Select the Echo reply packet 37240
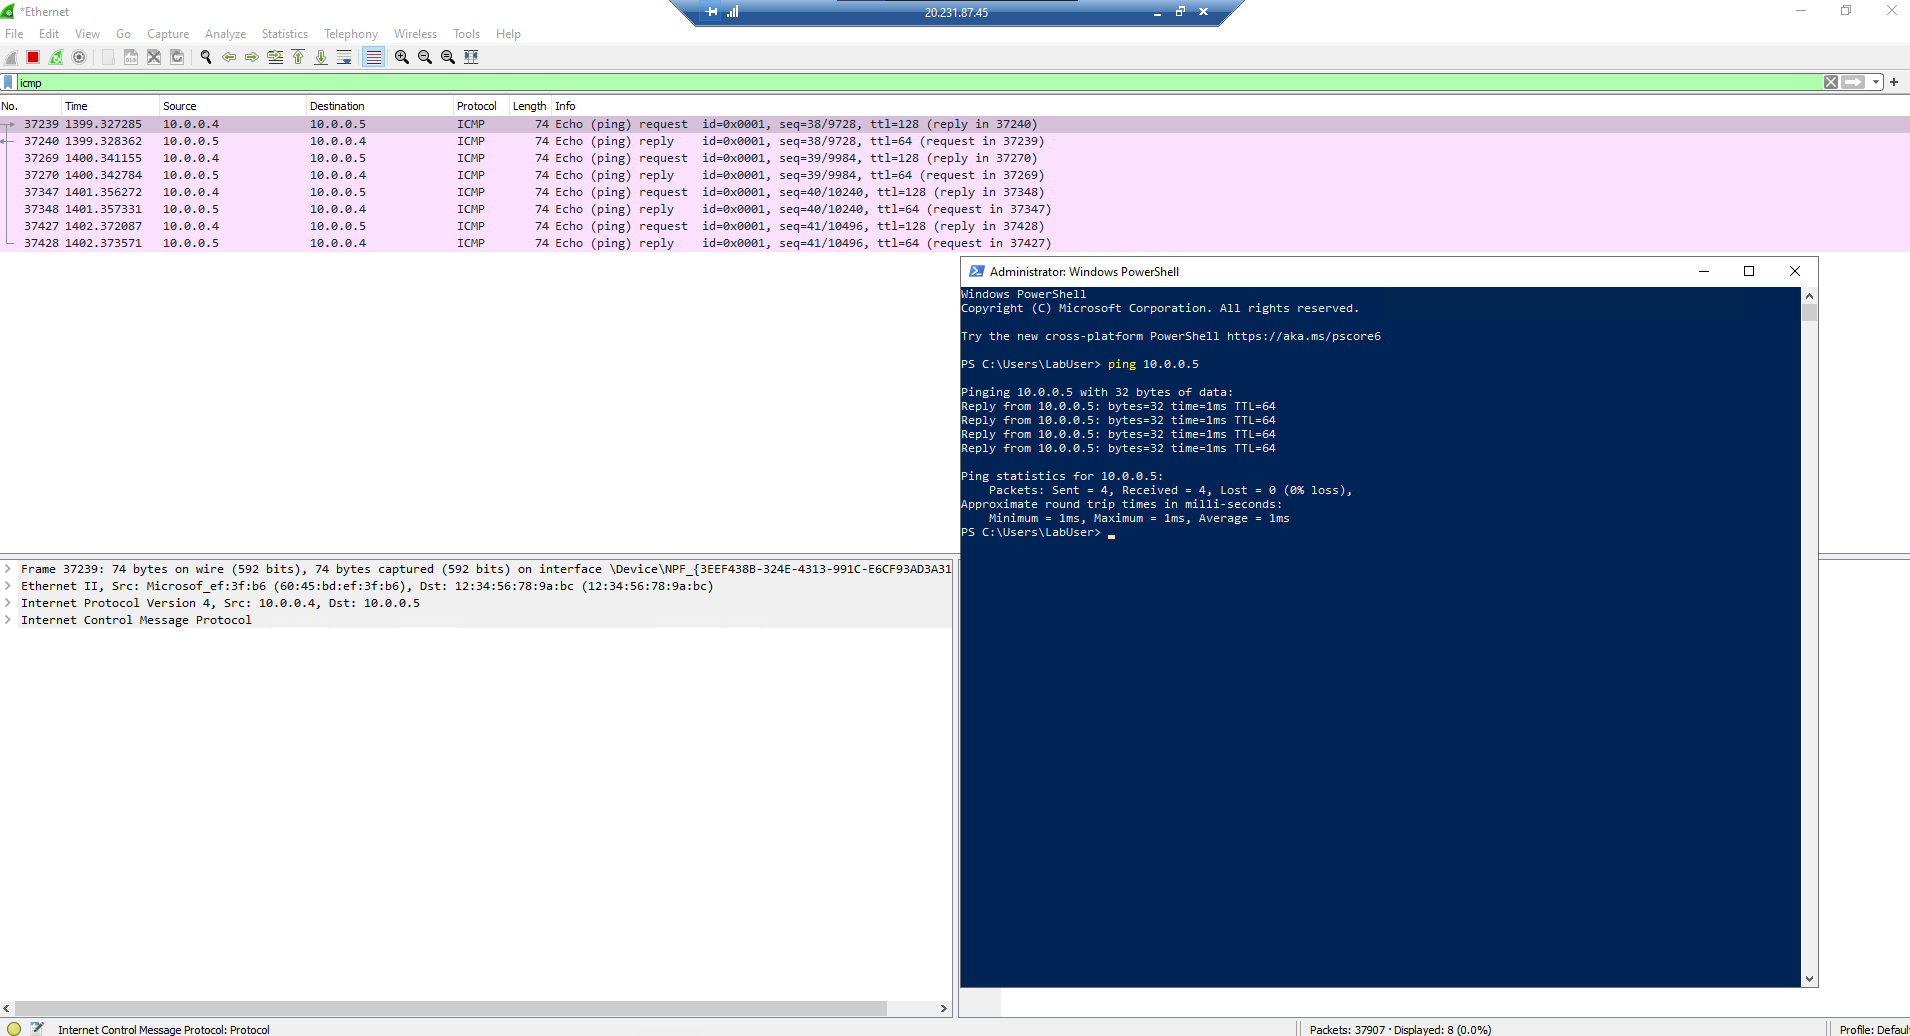This screenshot has height=1036, width=1910. point(400,141)
